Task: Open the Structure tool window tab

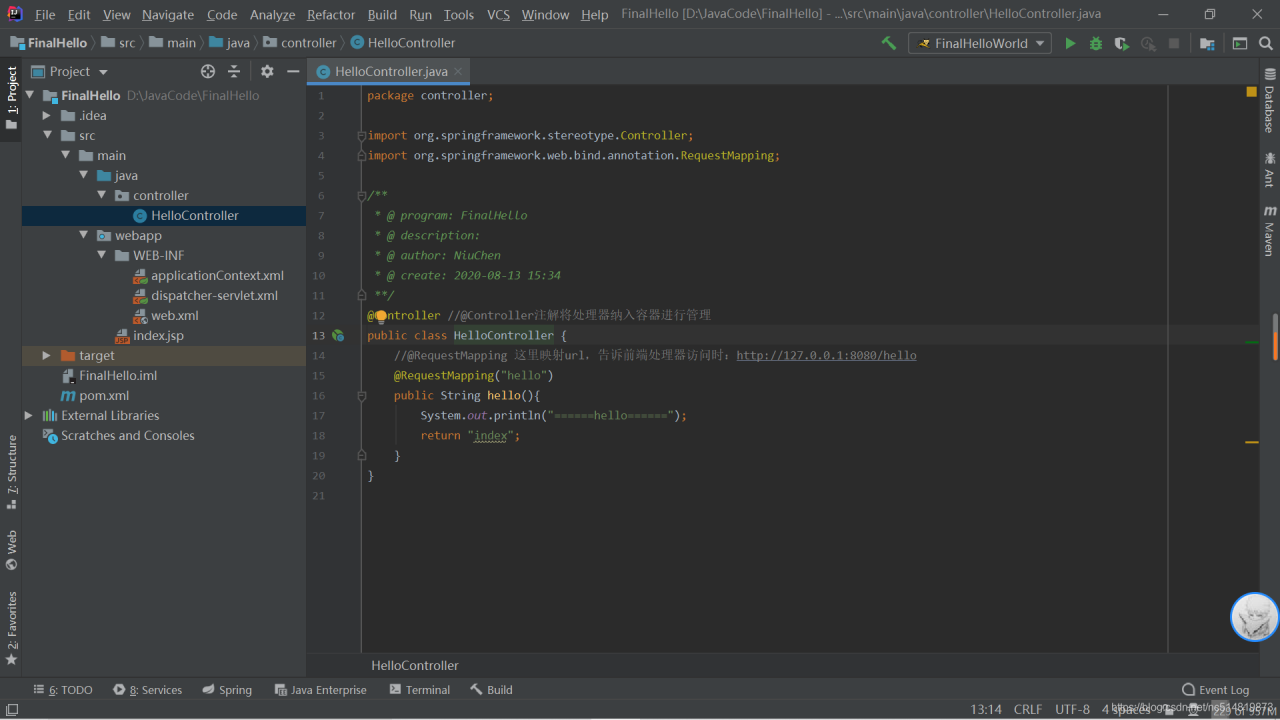Action: click(x=12, y=472)
